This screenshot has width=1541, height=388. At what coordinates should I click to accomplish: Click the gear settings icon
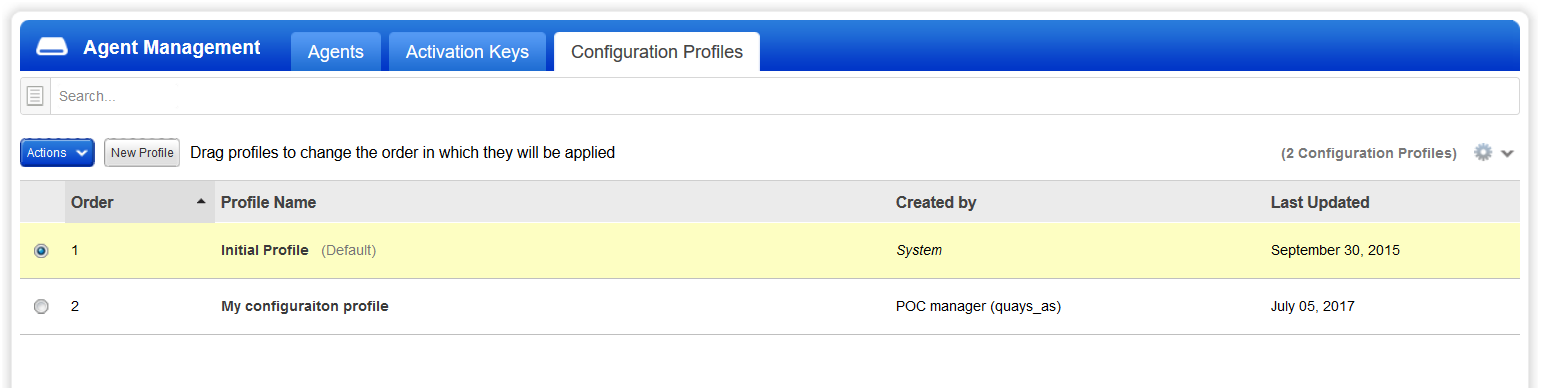click(x=1484, y=152)
